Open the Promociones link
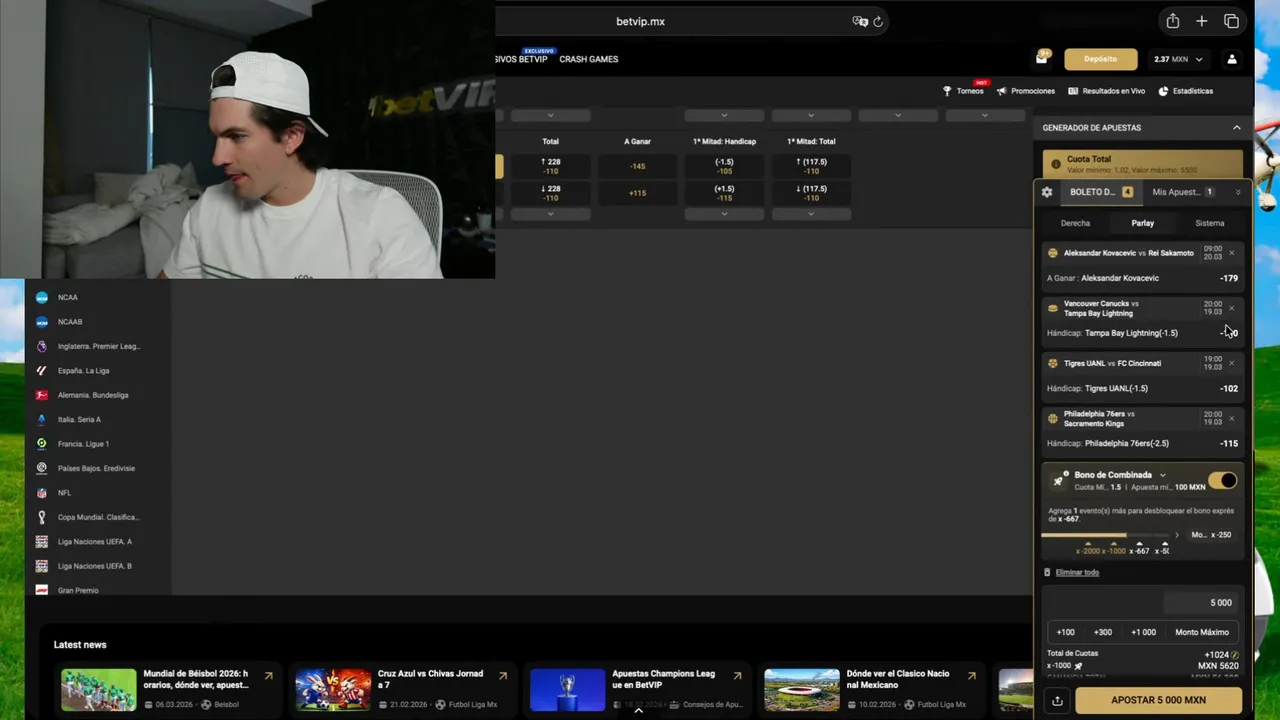Screen dimensions: 1280x720 tap(1026, 91)
